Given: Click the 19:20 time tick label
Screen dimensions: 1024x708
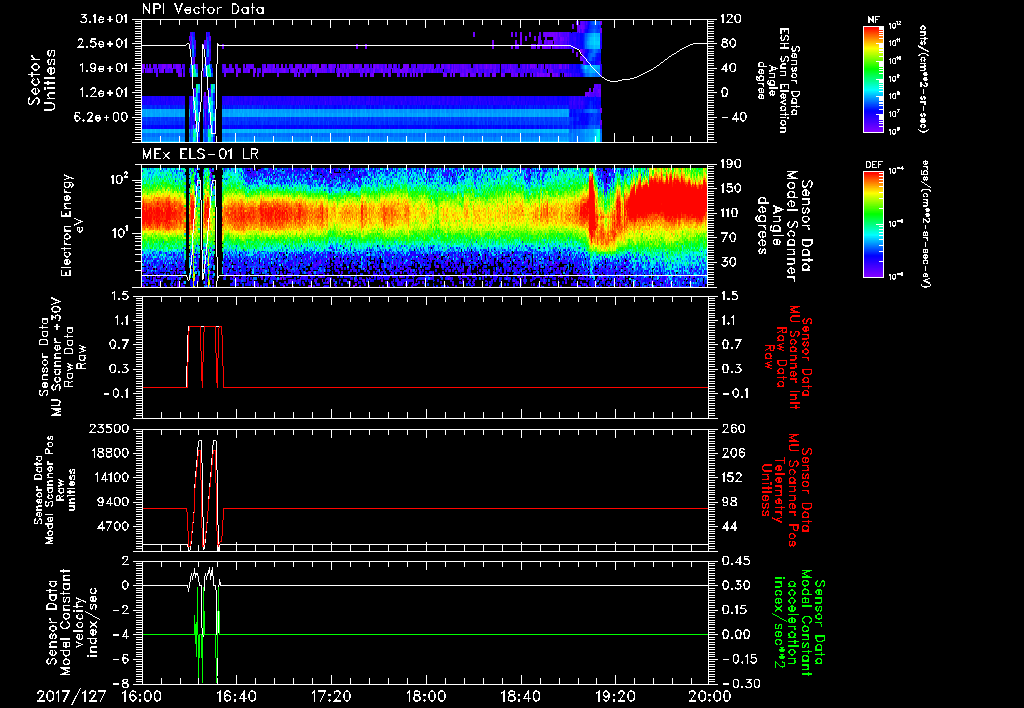Looking at the screenshot, I should click(x=615, y=696).
